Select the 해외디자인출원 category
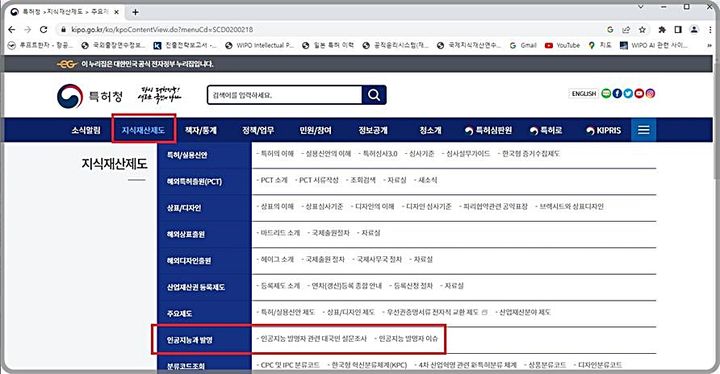This screenshot has width=720, height=374. [x=204, y=261]
